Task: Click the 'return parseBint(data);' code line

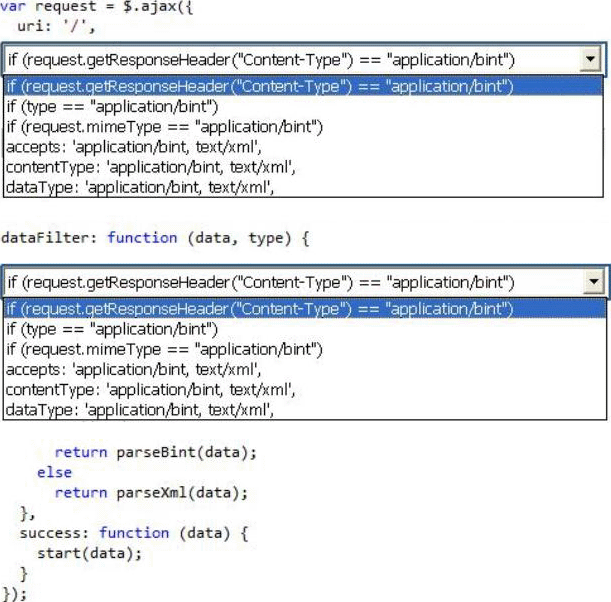Action: [x=155, y=452]
